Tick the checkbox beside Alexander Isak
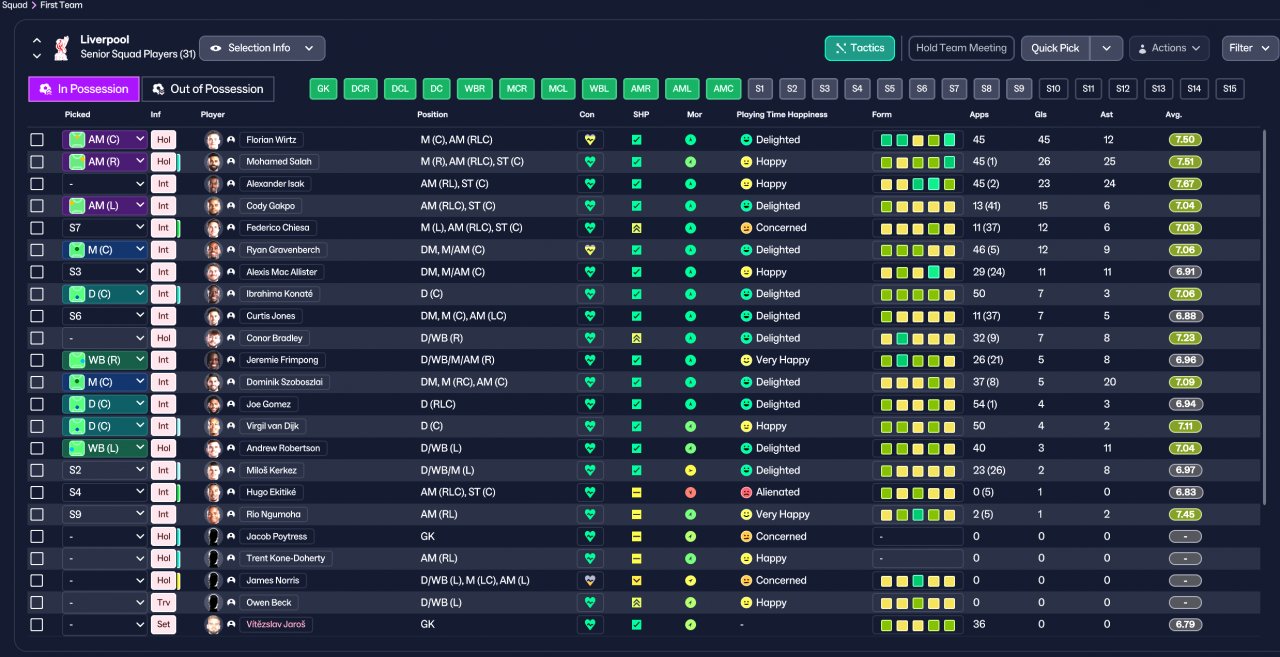The image size is (1280, 657). pos(37,184)
